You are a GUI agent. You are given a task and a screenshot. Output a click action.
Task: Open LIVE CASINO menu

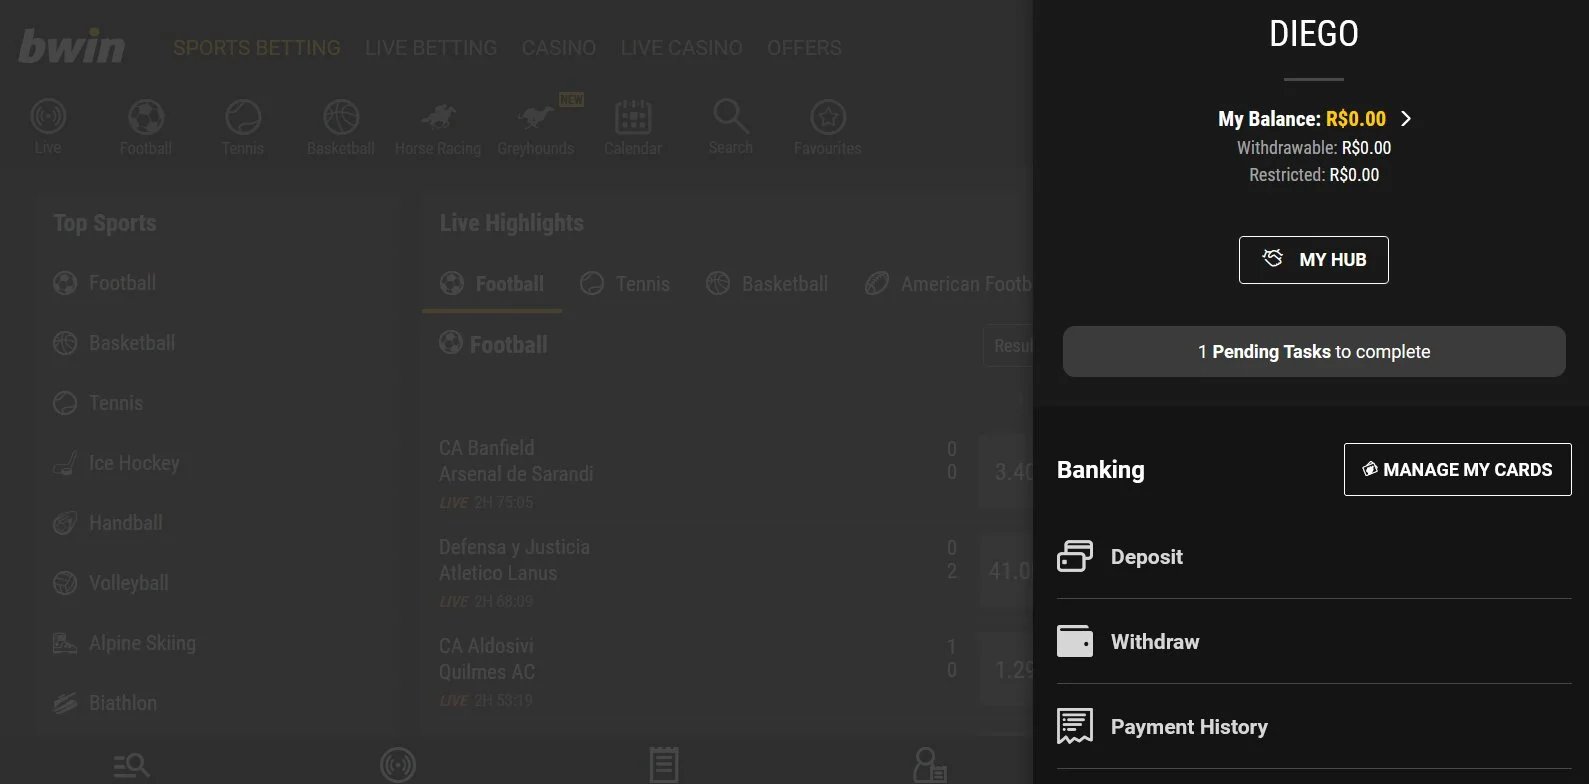click(x=682, y=48)
